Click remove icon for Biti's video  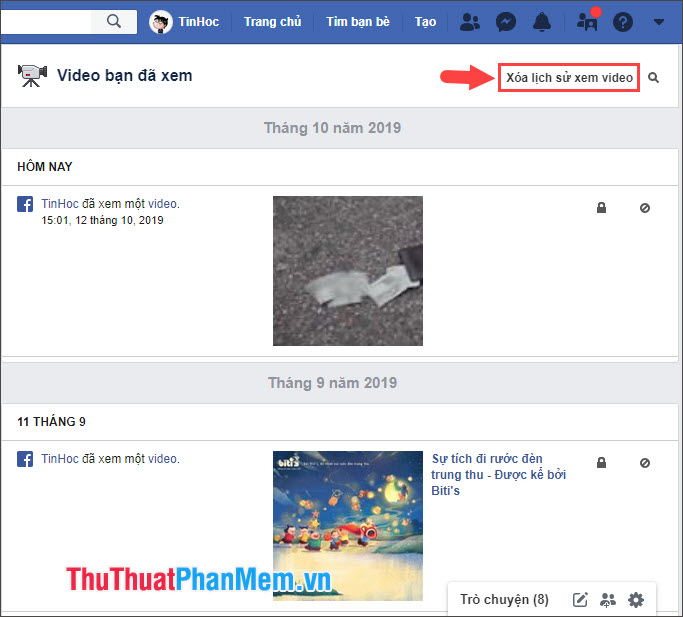click(645, 463)
